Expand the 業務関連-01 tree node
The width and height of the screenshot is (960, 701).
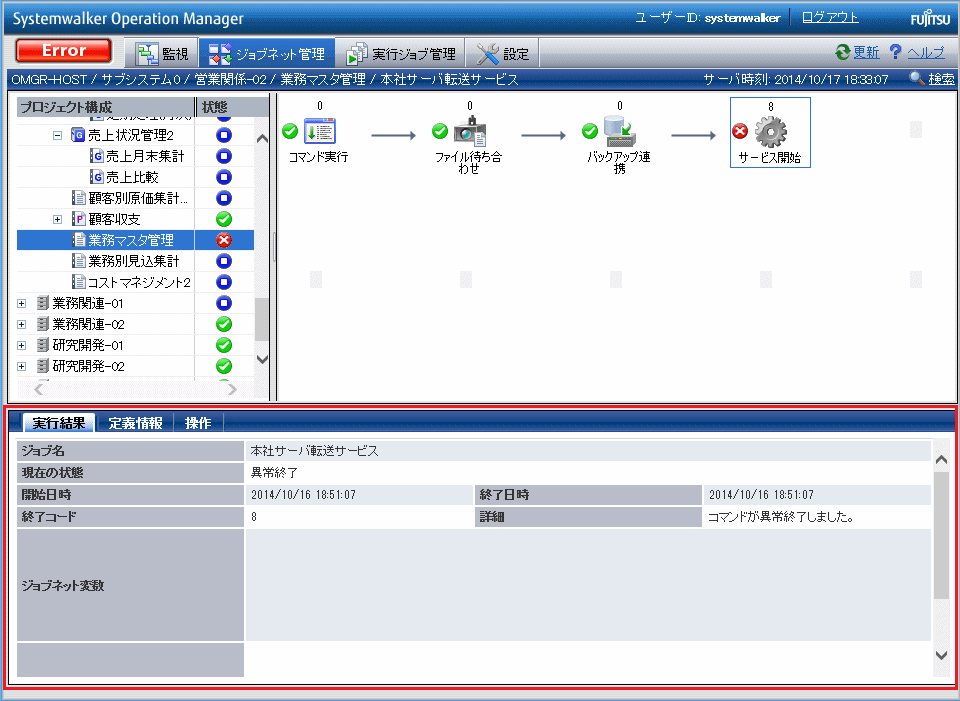click(x=22, y=303)
